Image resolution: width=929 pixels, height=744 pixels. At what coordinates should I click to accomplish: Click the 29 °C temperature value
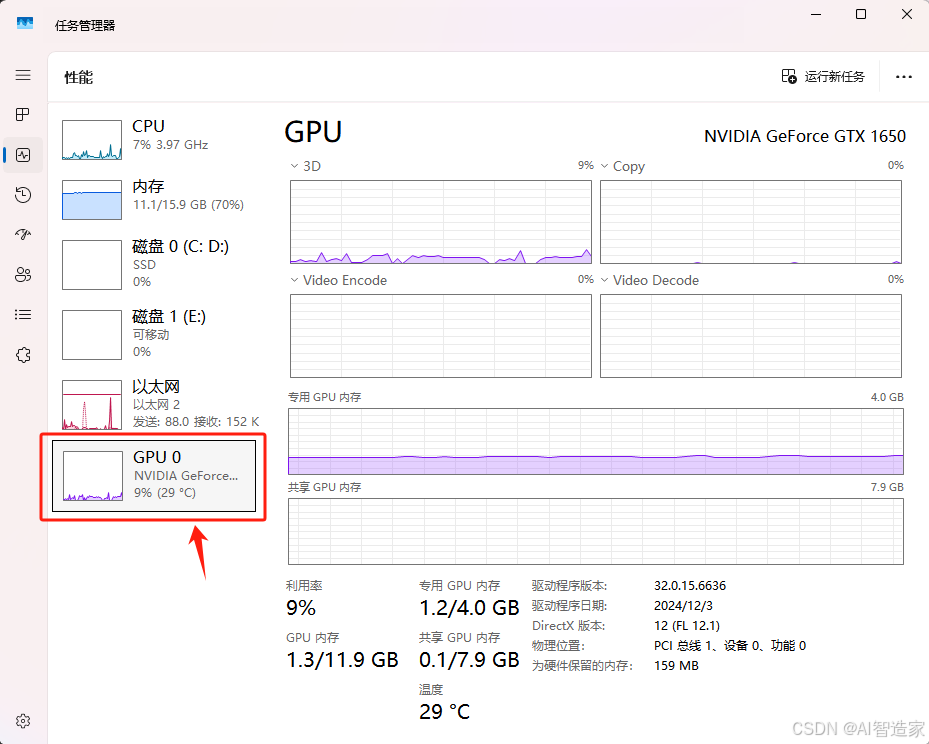point(444,711)
